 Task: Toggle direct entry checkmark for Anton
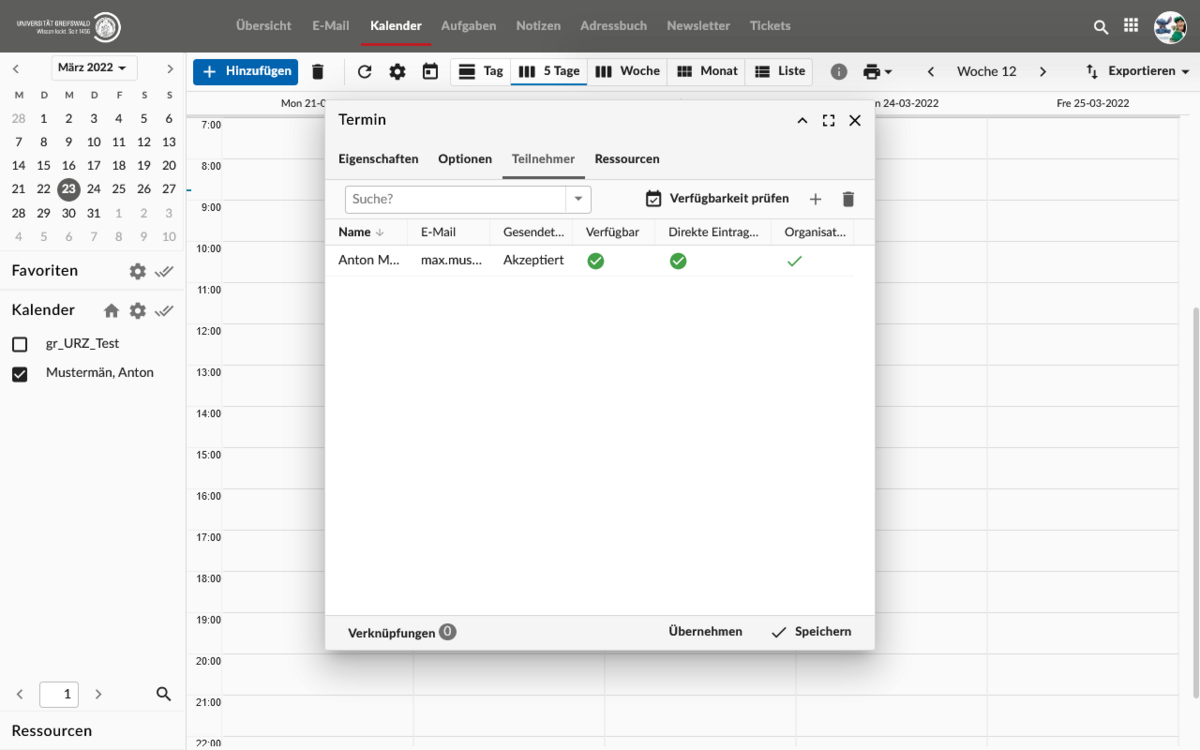678,261
